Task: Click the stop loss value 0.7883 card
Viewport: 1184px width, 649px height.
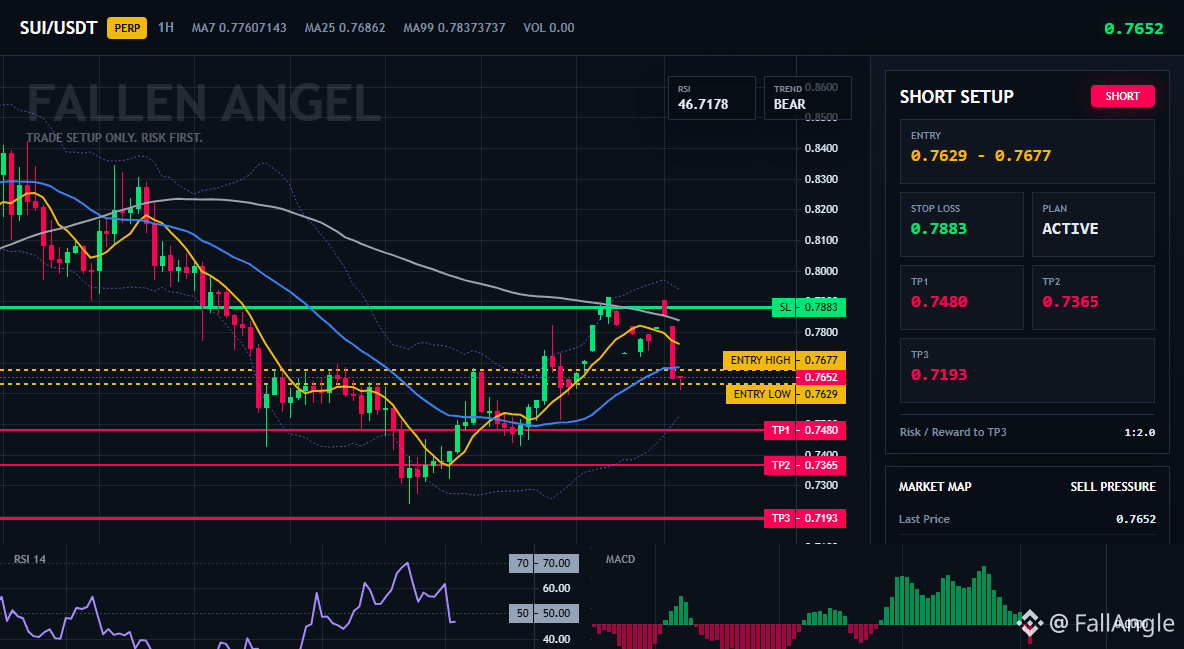Action: point(961,224)
